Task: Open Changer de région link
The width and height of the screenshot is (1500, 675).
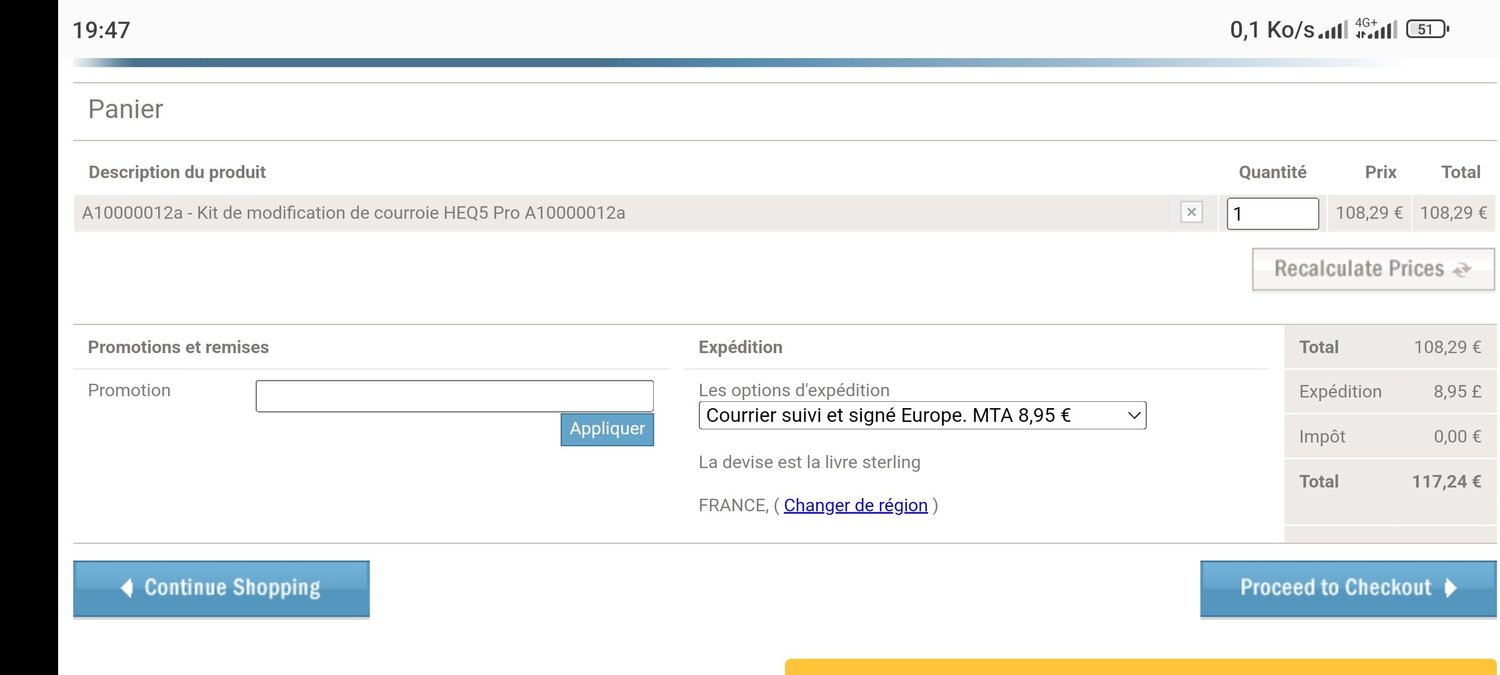Action: click(x=855, y=505)
